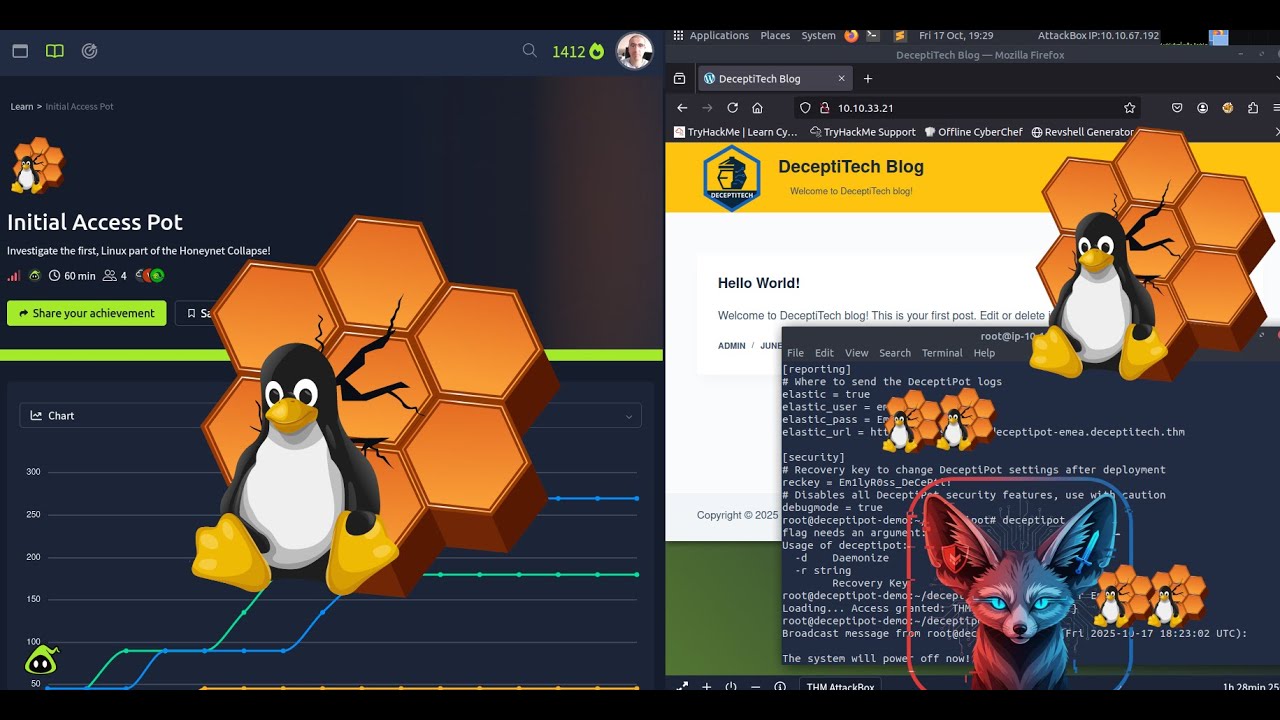Launch Firefox from top panel
The width and height of the screenshot is (1280, 720).
tap(851, 35)
